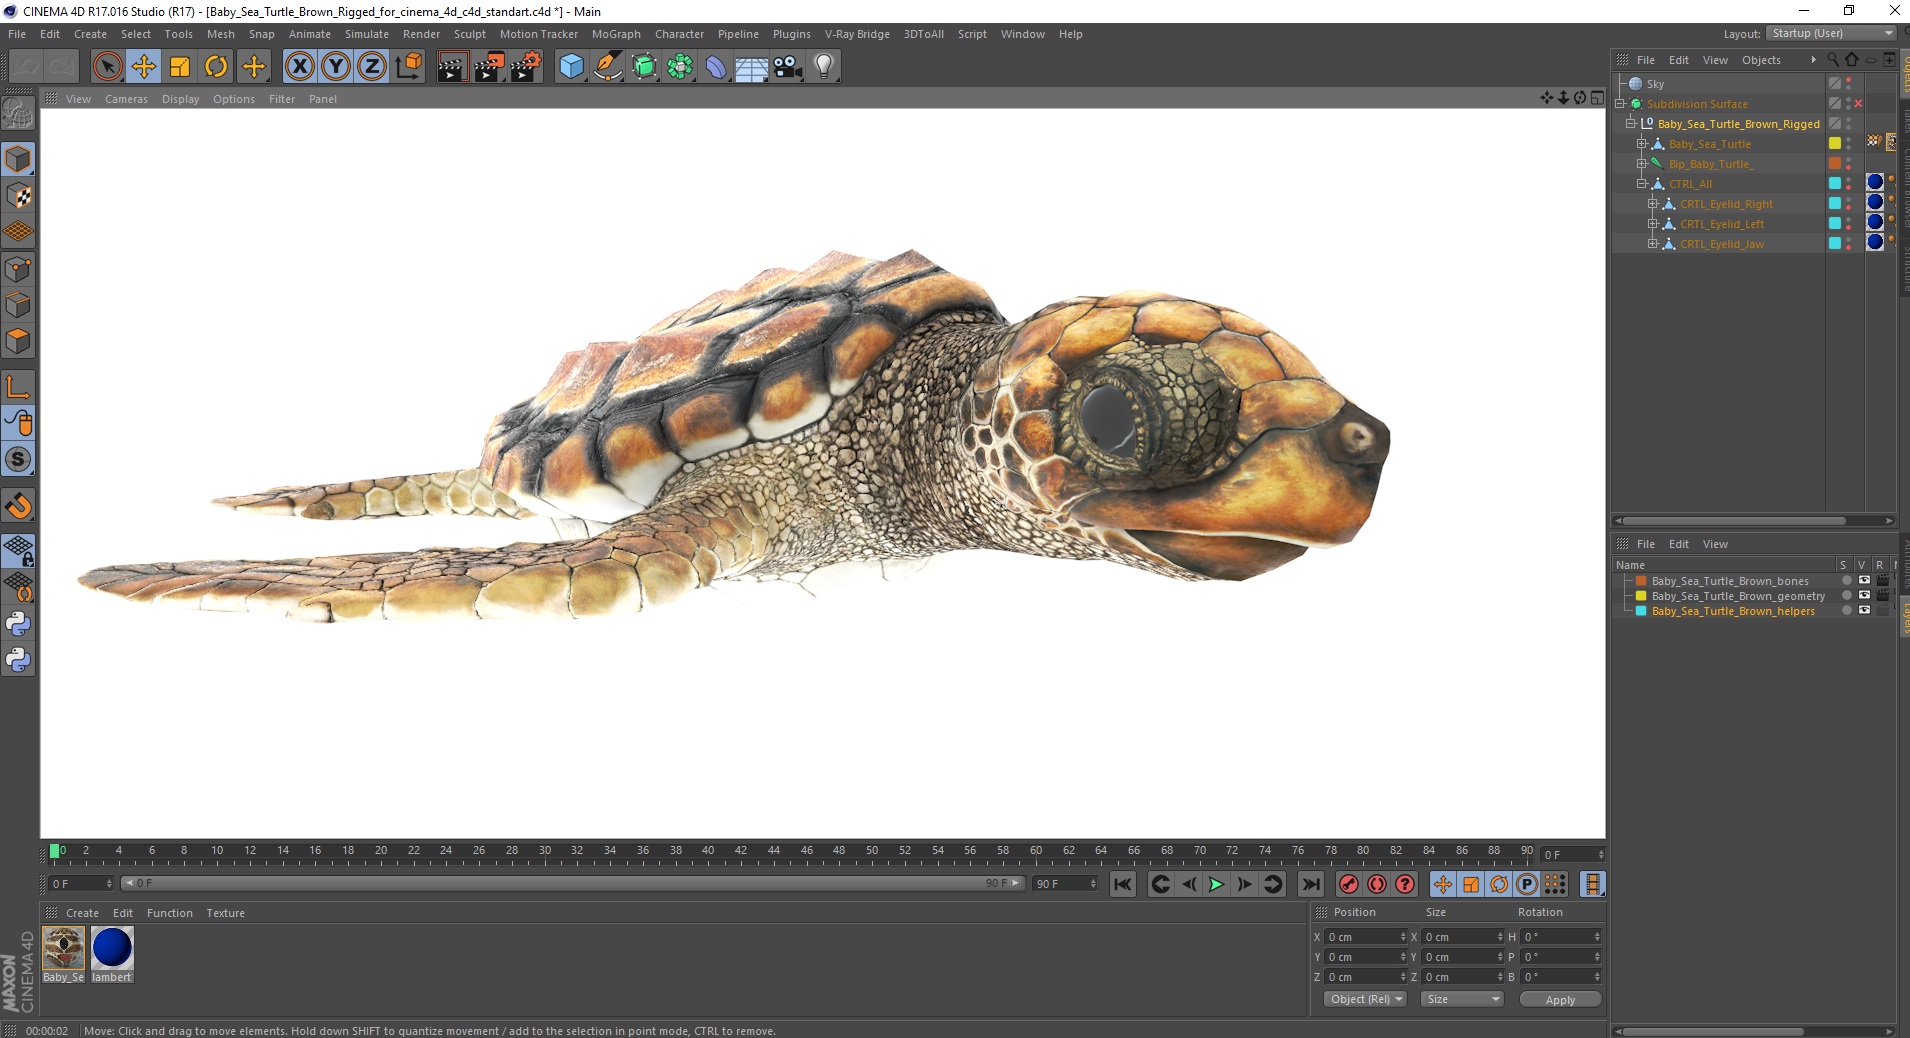
Task: Click orange layer color of Bip_Baby_Turtle_
Action: [x=1835, y=164]
